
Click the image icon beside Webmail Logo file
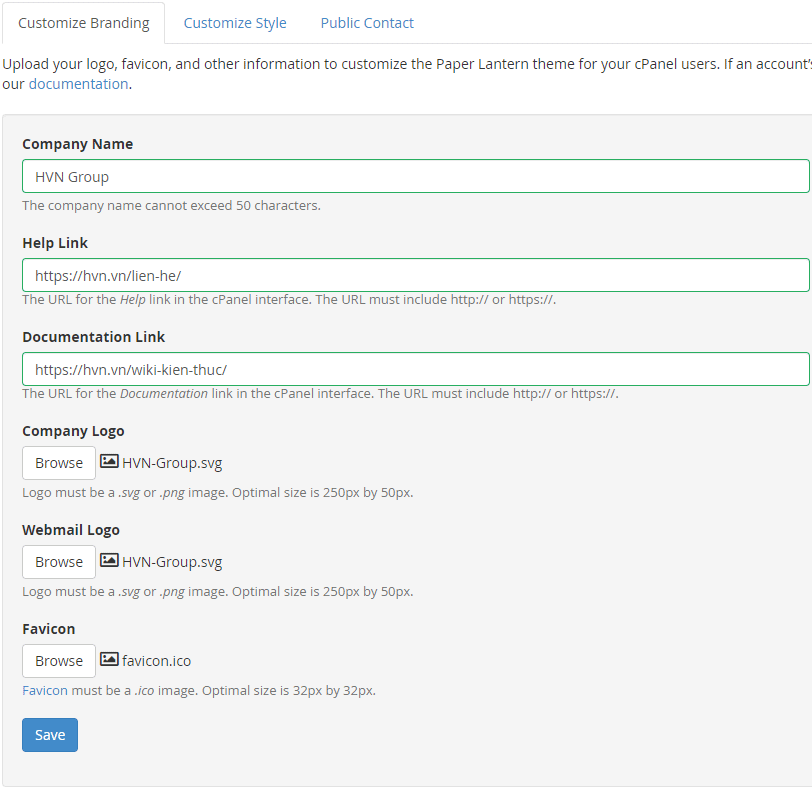[x=109, y=561]
